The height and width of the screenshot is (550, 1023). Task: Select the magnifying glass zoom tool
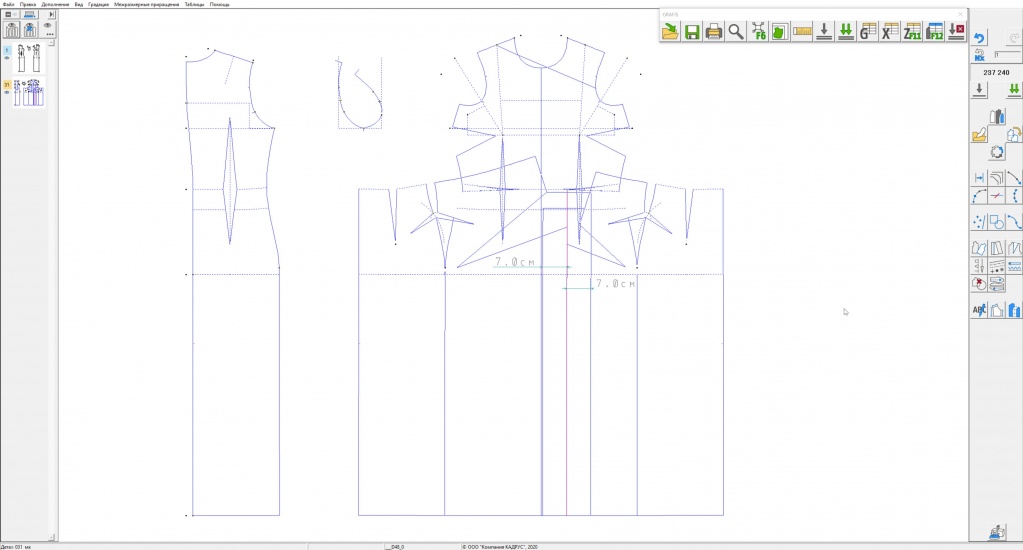tap(735, 32)
